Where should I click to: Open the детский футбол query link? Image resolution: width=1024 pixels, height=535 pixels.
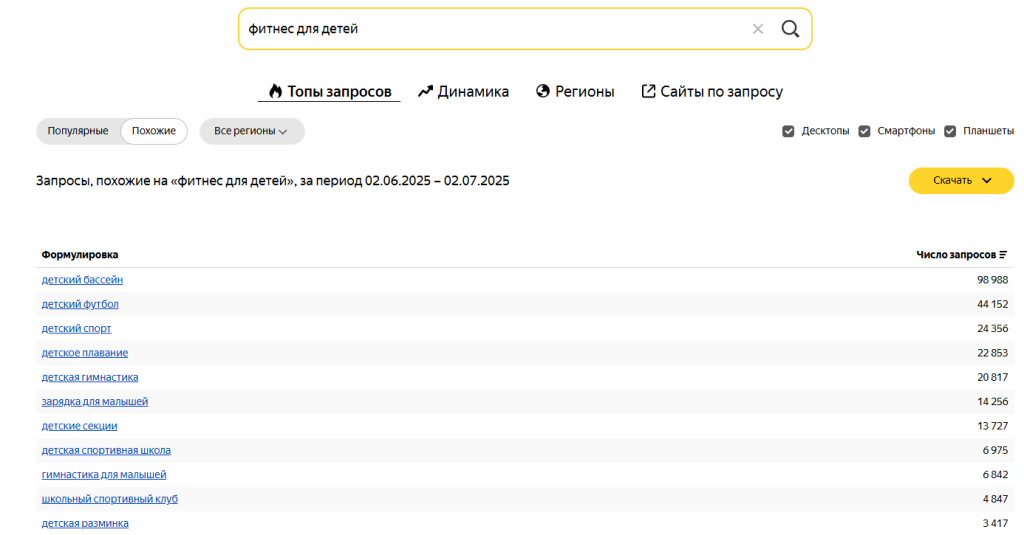[80, 304]
